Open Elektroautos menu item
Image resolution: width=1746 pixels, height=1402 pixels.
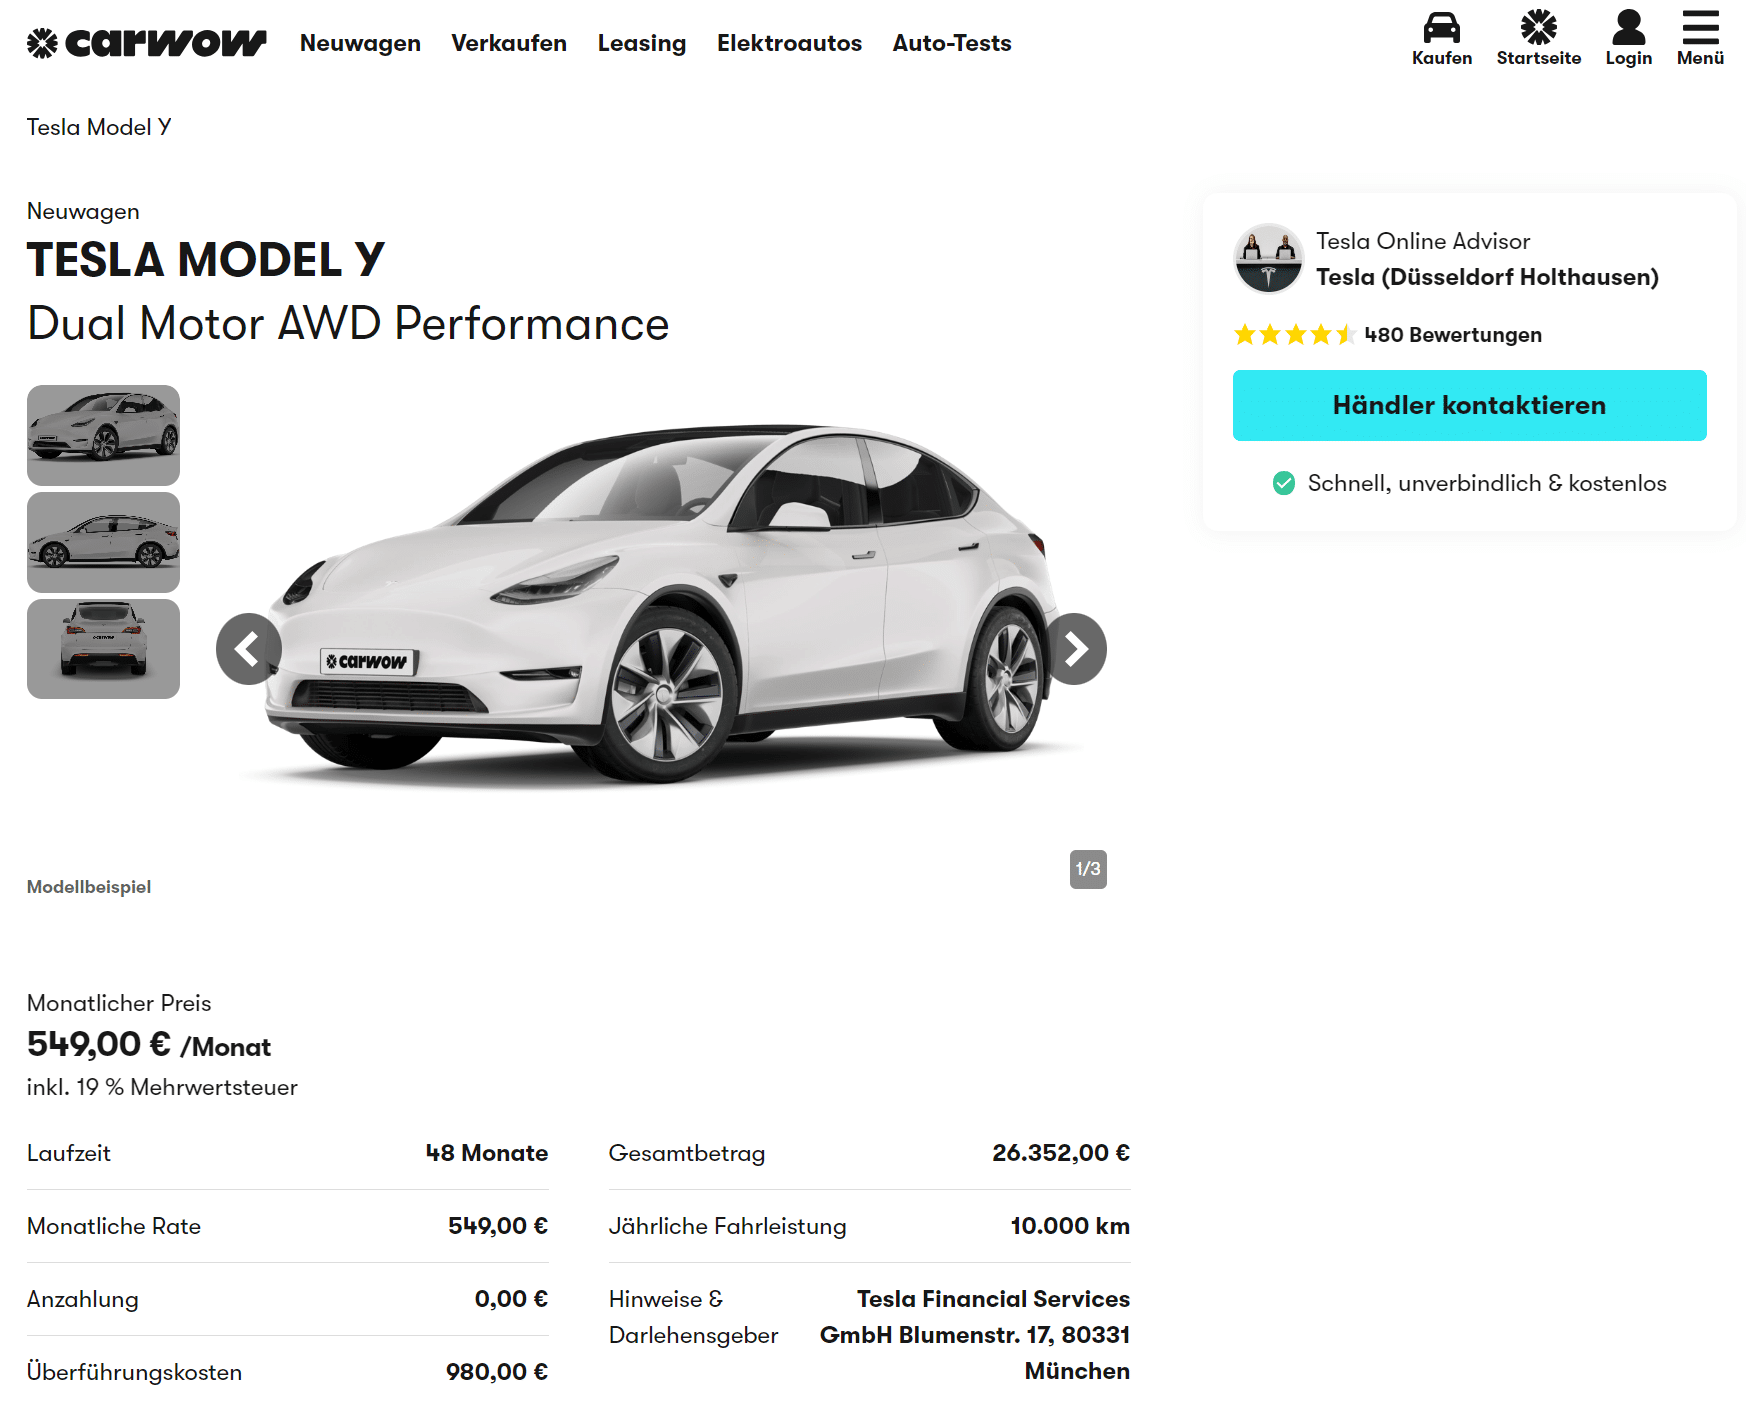(x=789, y=43)
